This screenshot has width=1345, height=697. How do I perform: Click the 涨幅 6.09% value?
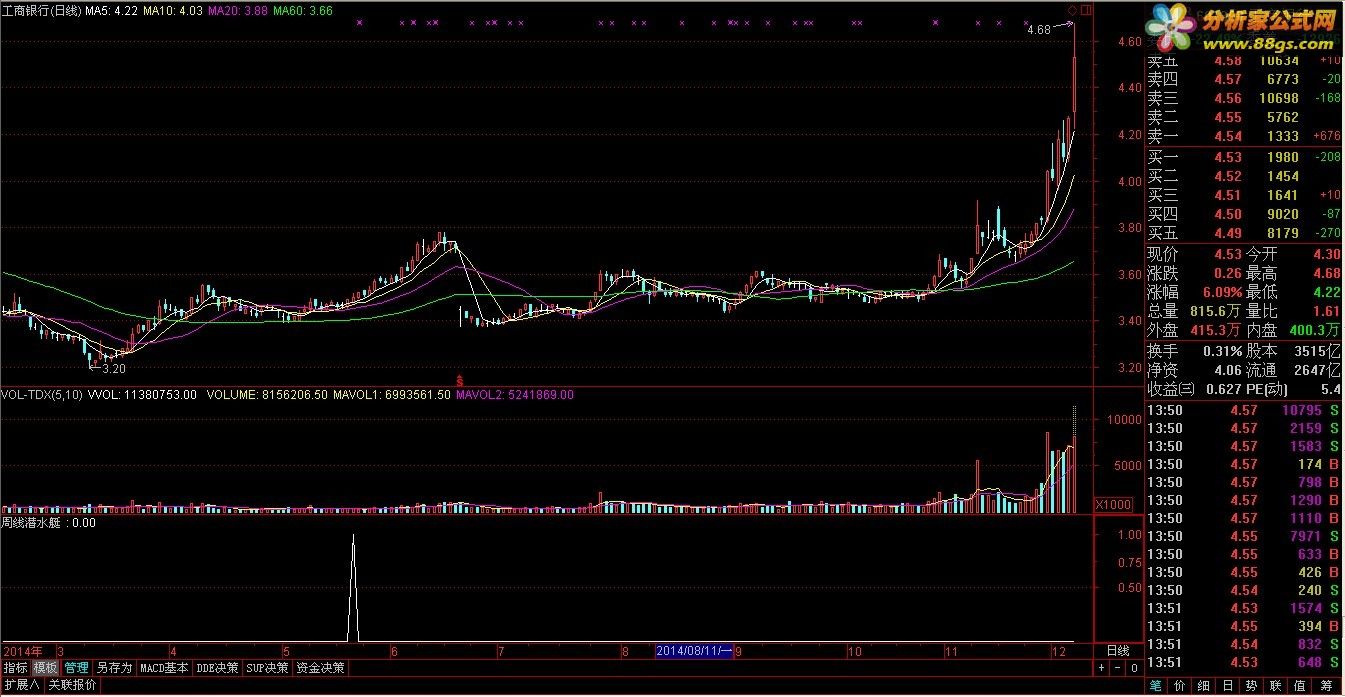tap(1221, 292)
